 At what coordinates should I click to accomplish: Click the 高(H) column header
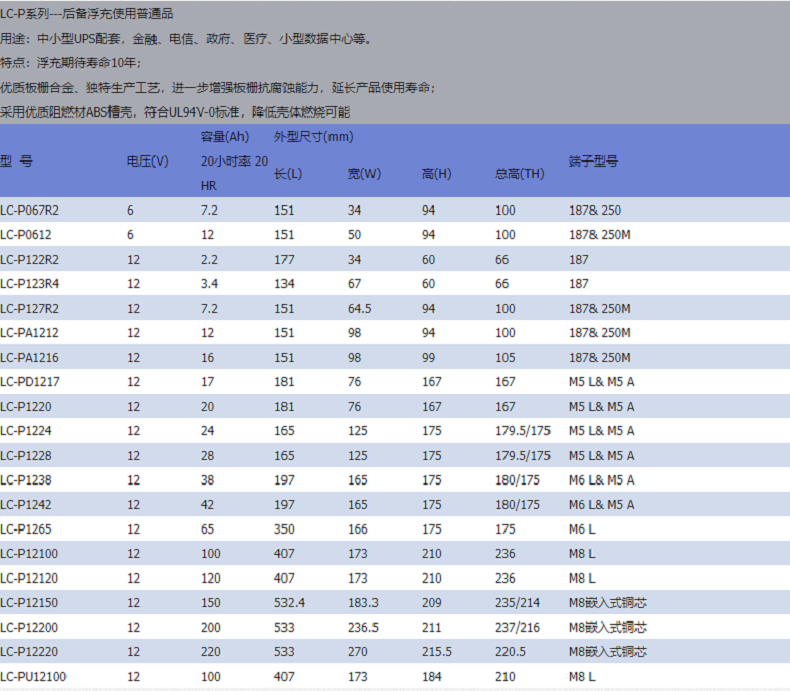(x=437, y=174)
